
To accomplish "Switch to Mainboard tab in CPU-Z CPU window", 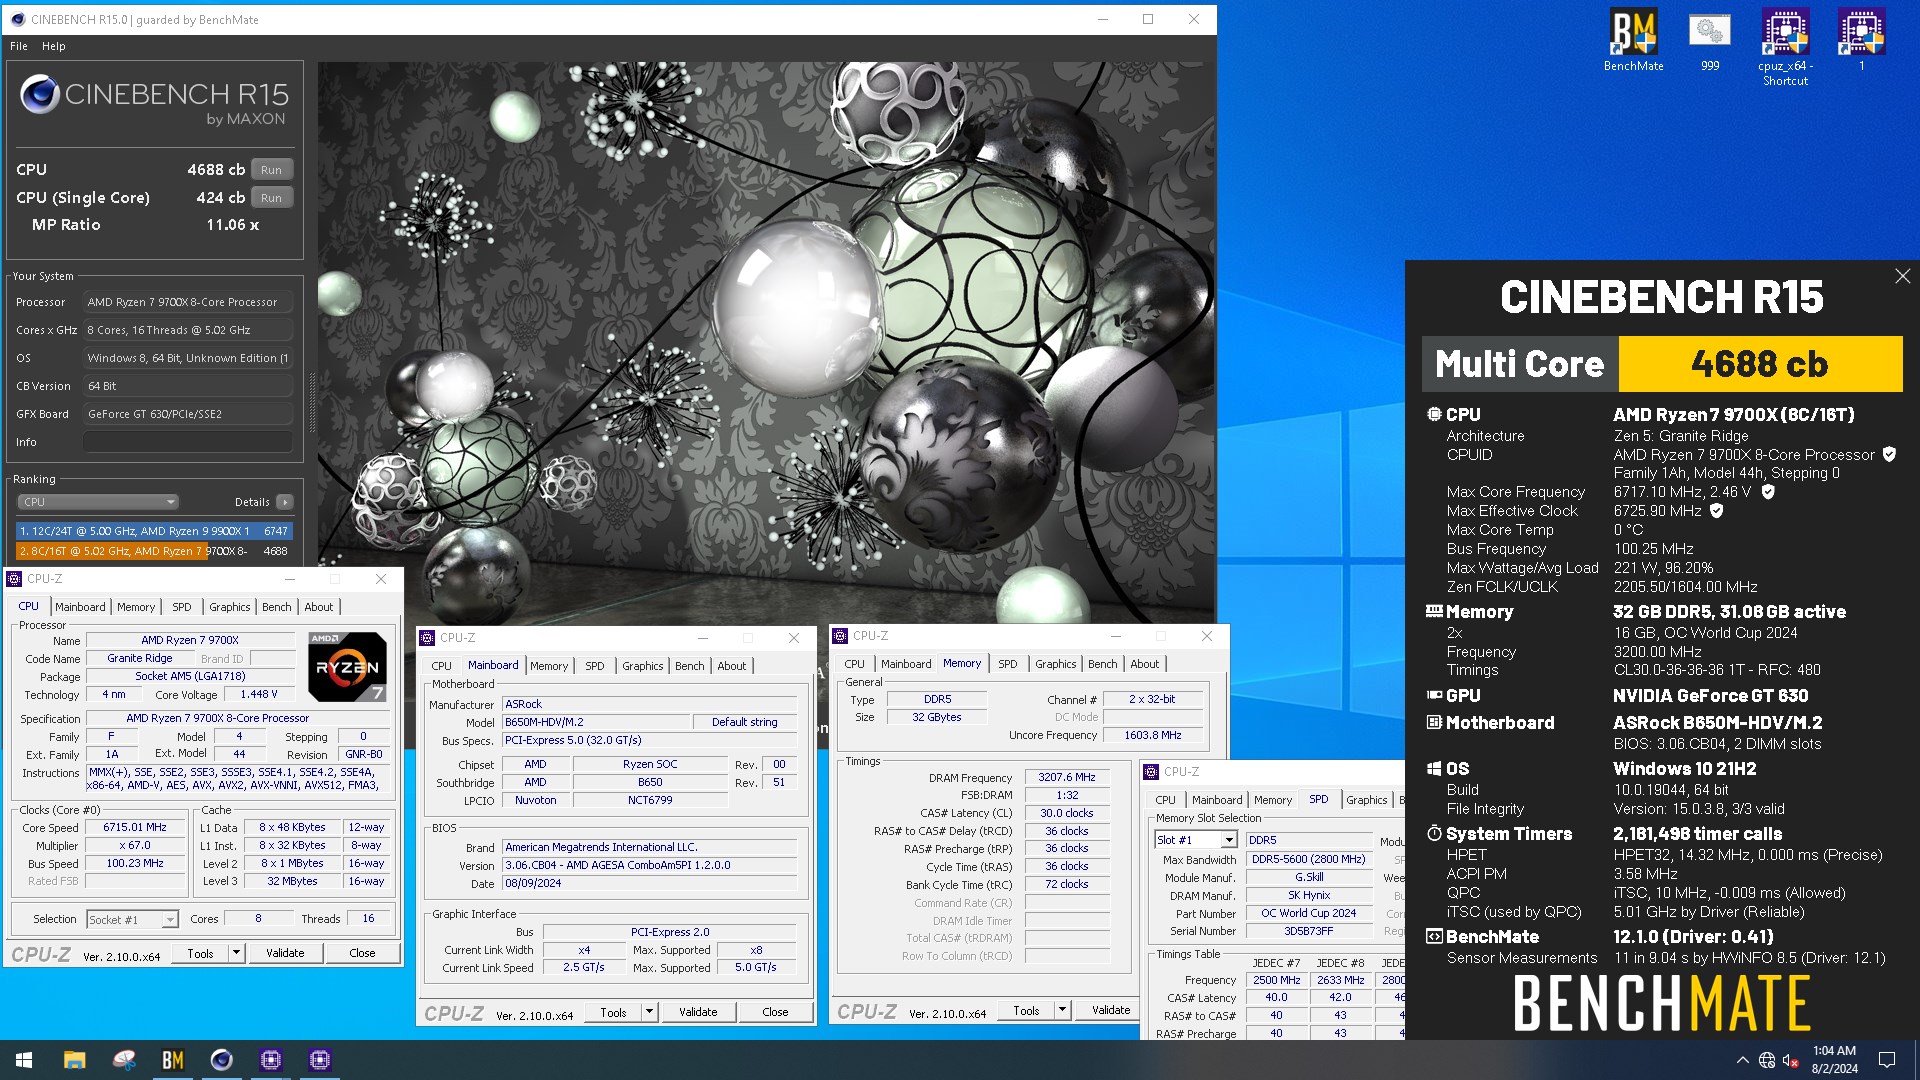I will pyautogui.click(x=80, y=607).
